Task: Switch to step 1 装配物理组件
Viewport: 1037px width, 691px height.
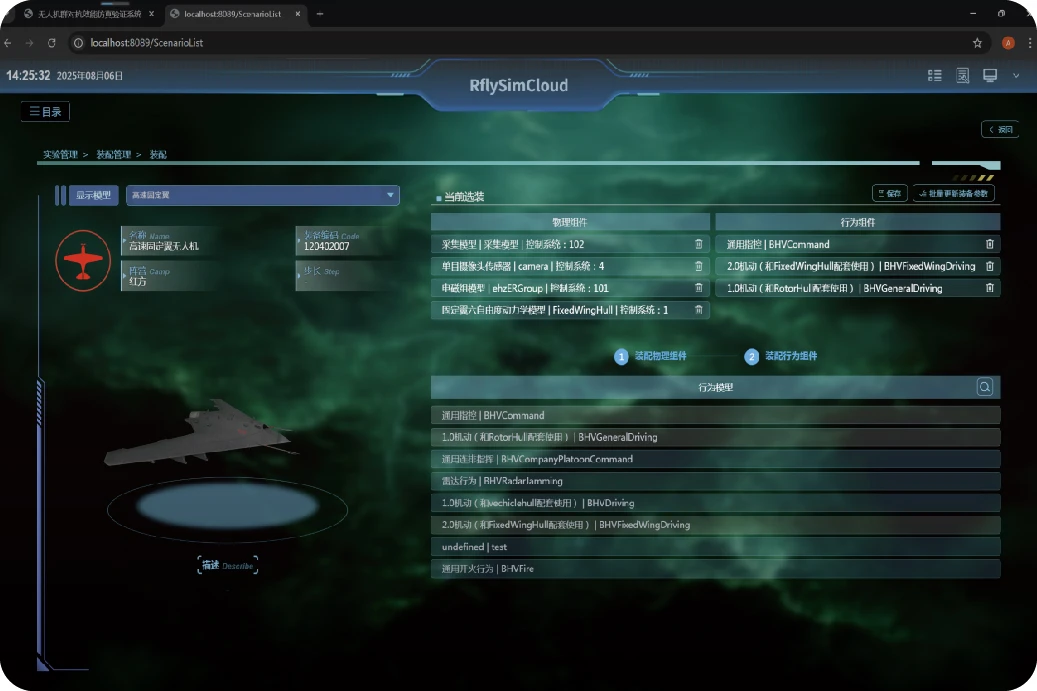Action: (x=650, y=356)
